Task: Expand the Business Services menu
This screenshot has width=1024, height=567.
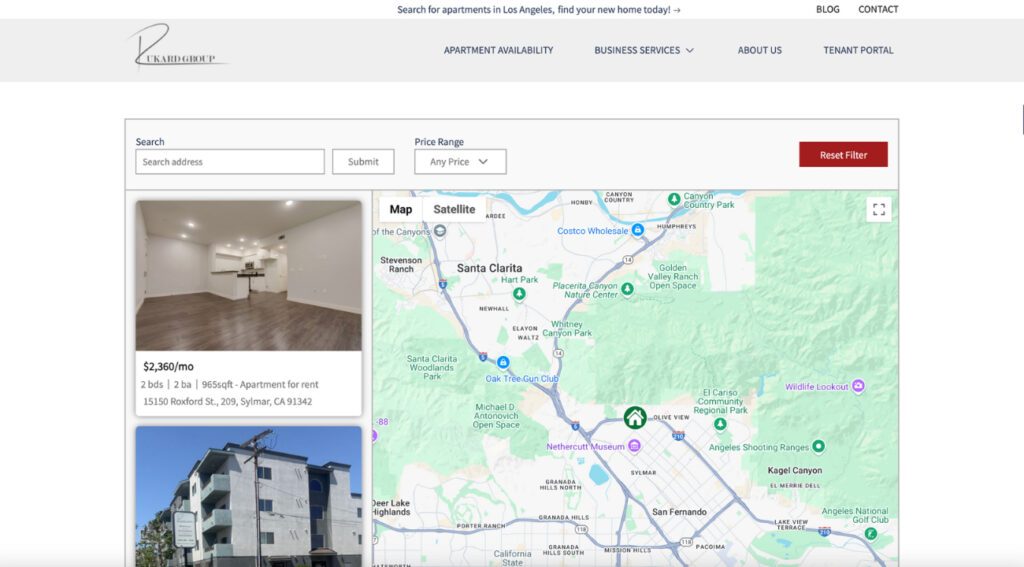Action: 643,50
